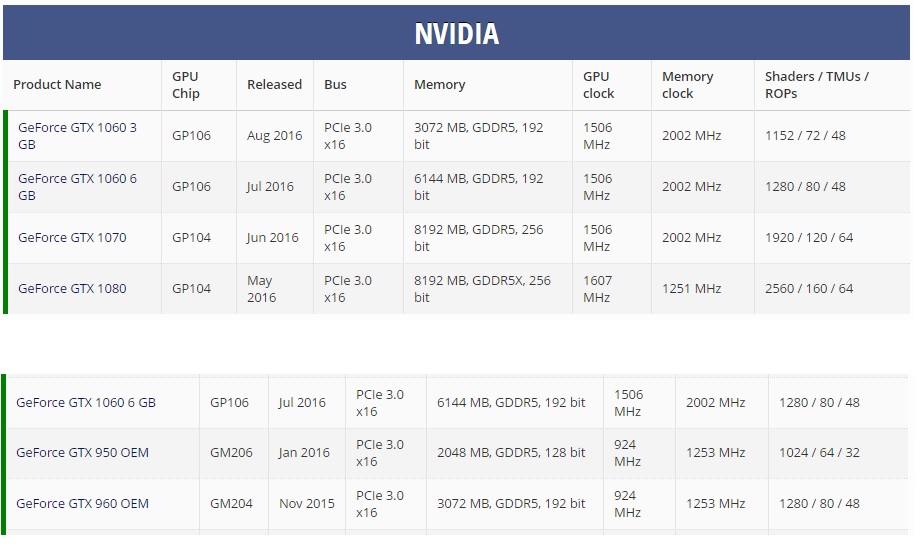This screenshot has height=548, width=922.
Task: Select the 8192 MB, GDDR5X, 256 bit cell
Action: (x=482, y=289)
